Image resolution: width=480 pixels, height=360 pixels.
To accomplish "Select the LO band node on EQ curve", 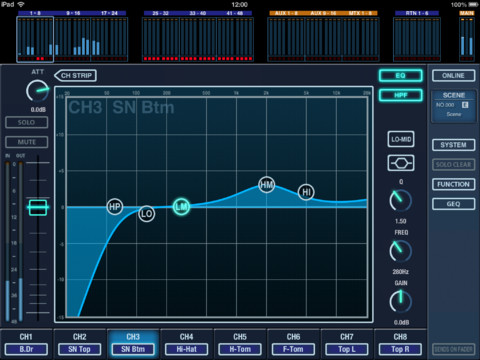I will point(146,214).
